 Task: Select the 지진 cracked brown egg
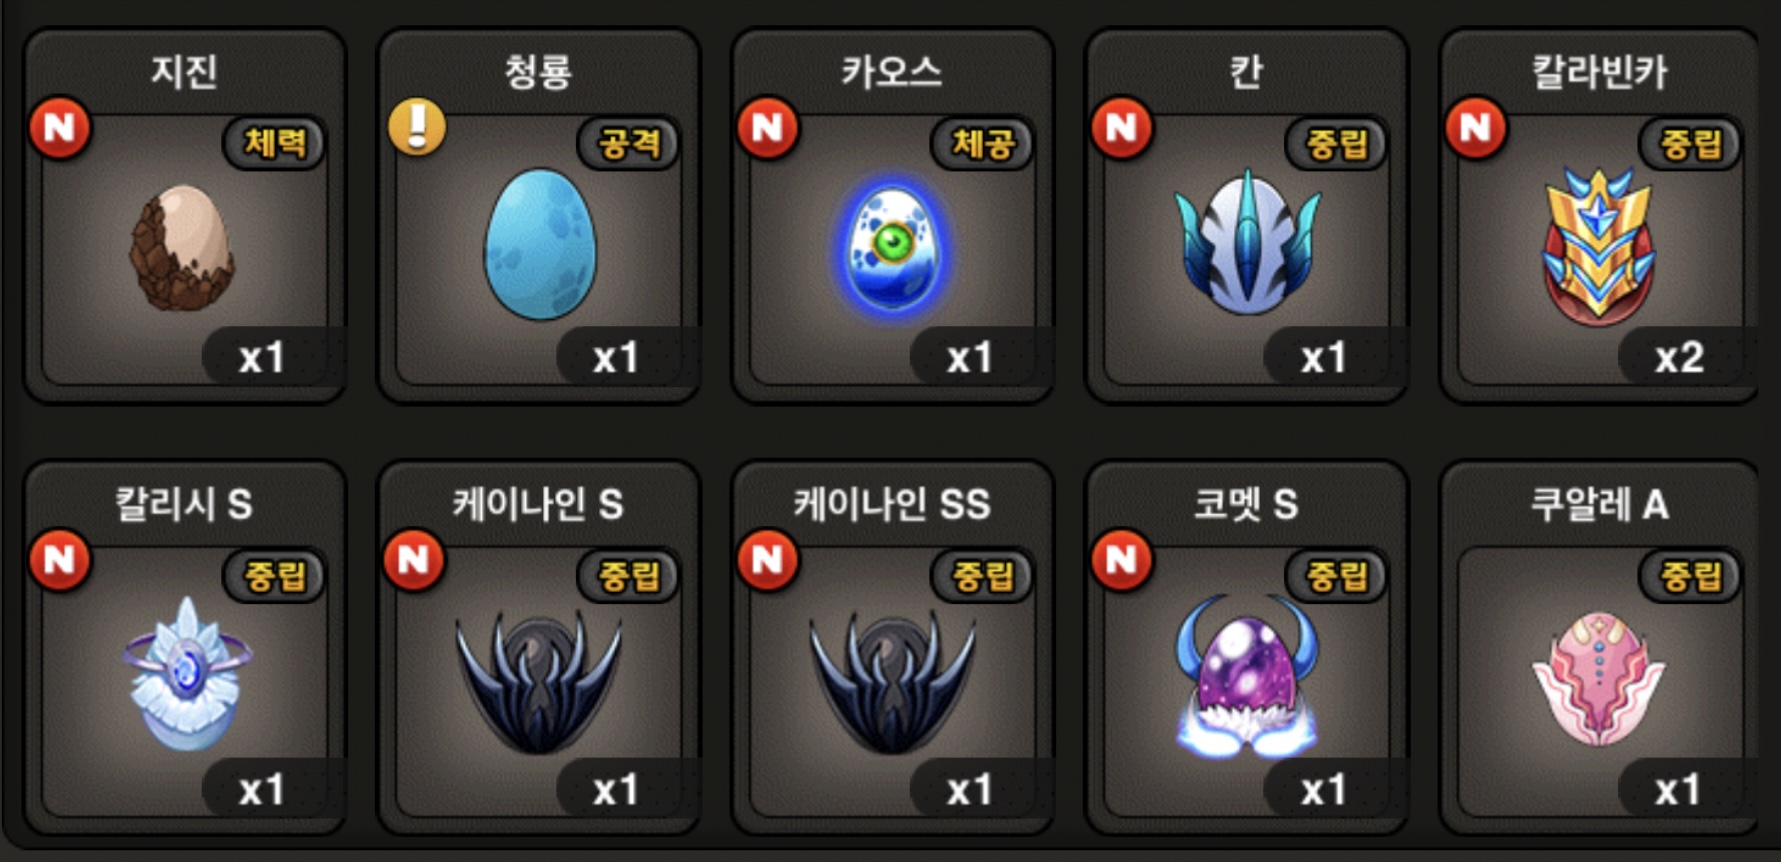point(182,247)
